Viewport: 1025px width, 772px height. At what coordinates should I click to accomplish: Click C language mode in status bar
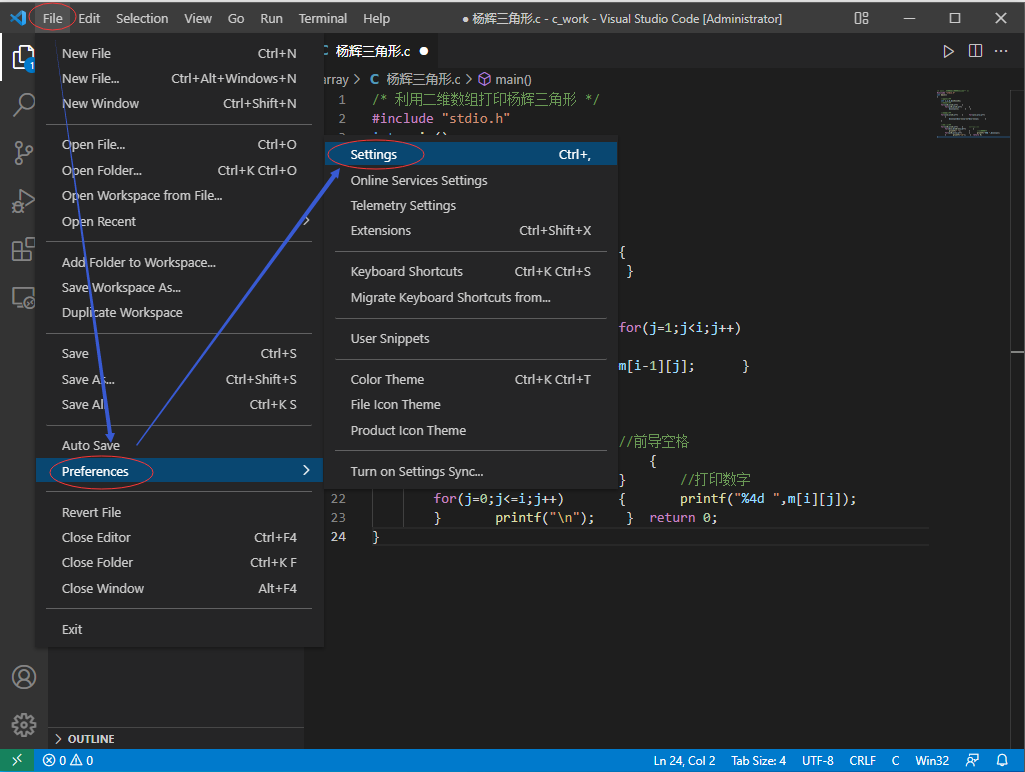point(895,760)
